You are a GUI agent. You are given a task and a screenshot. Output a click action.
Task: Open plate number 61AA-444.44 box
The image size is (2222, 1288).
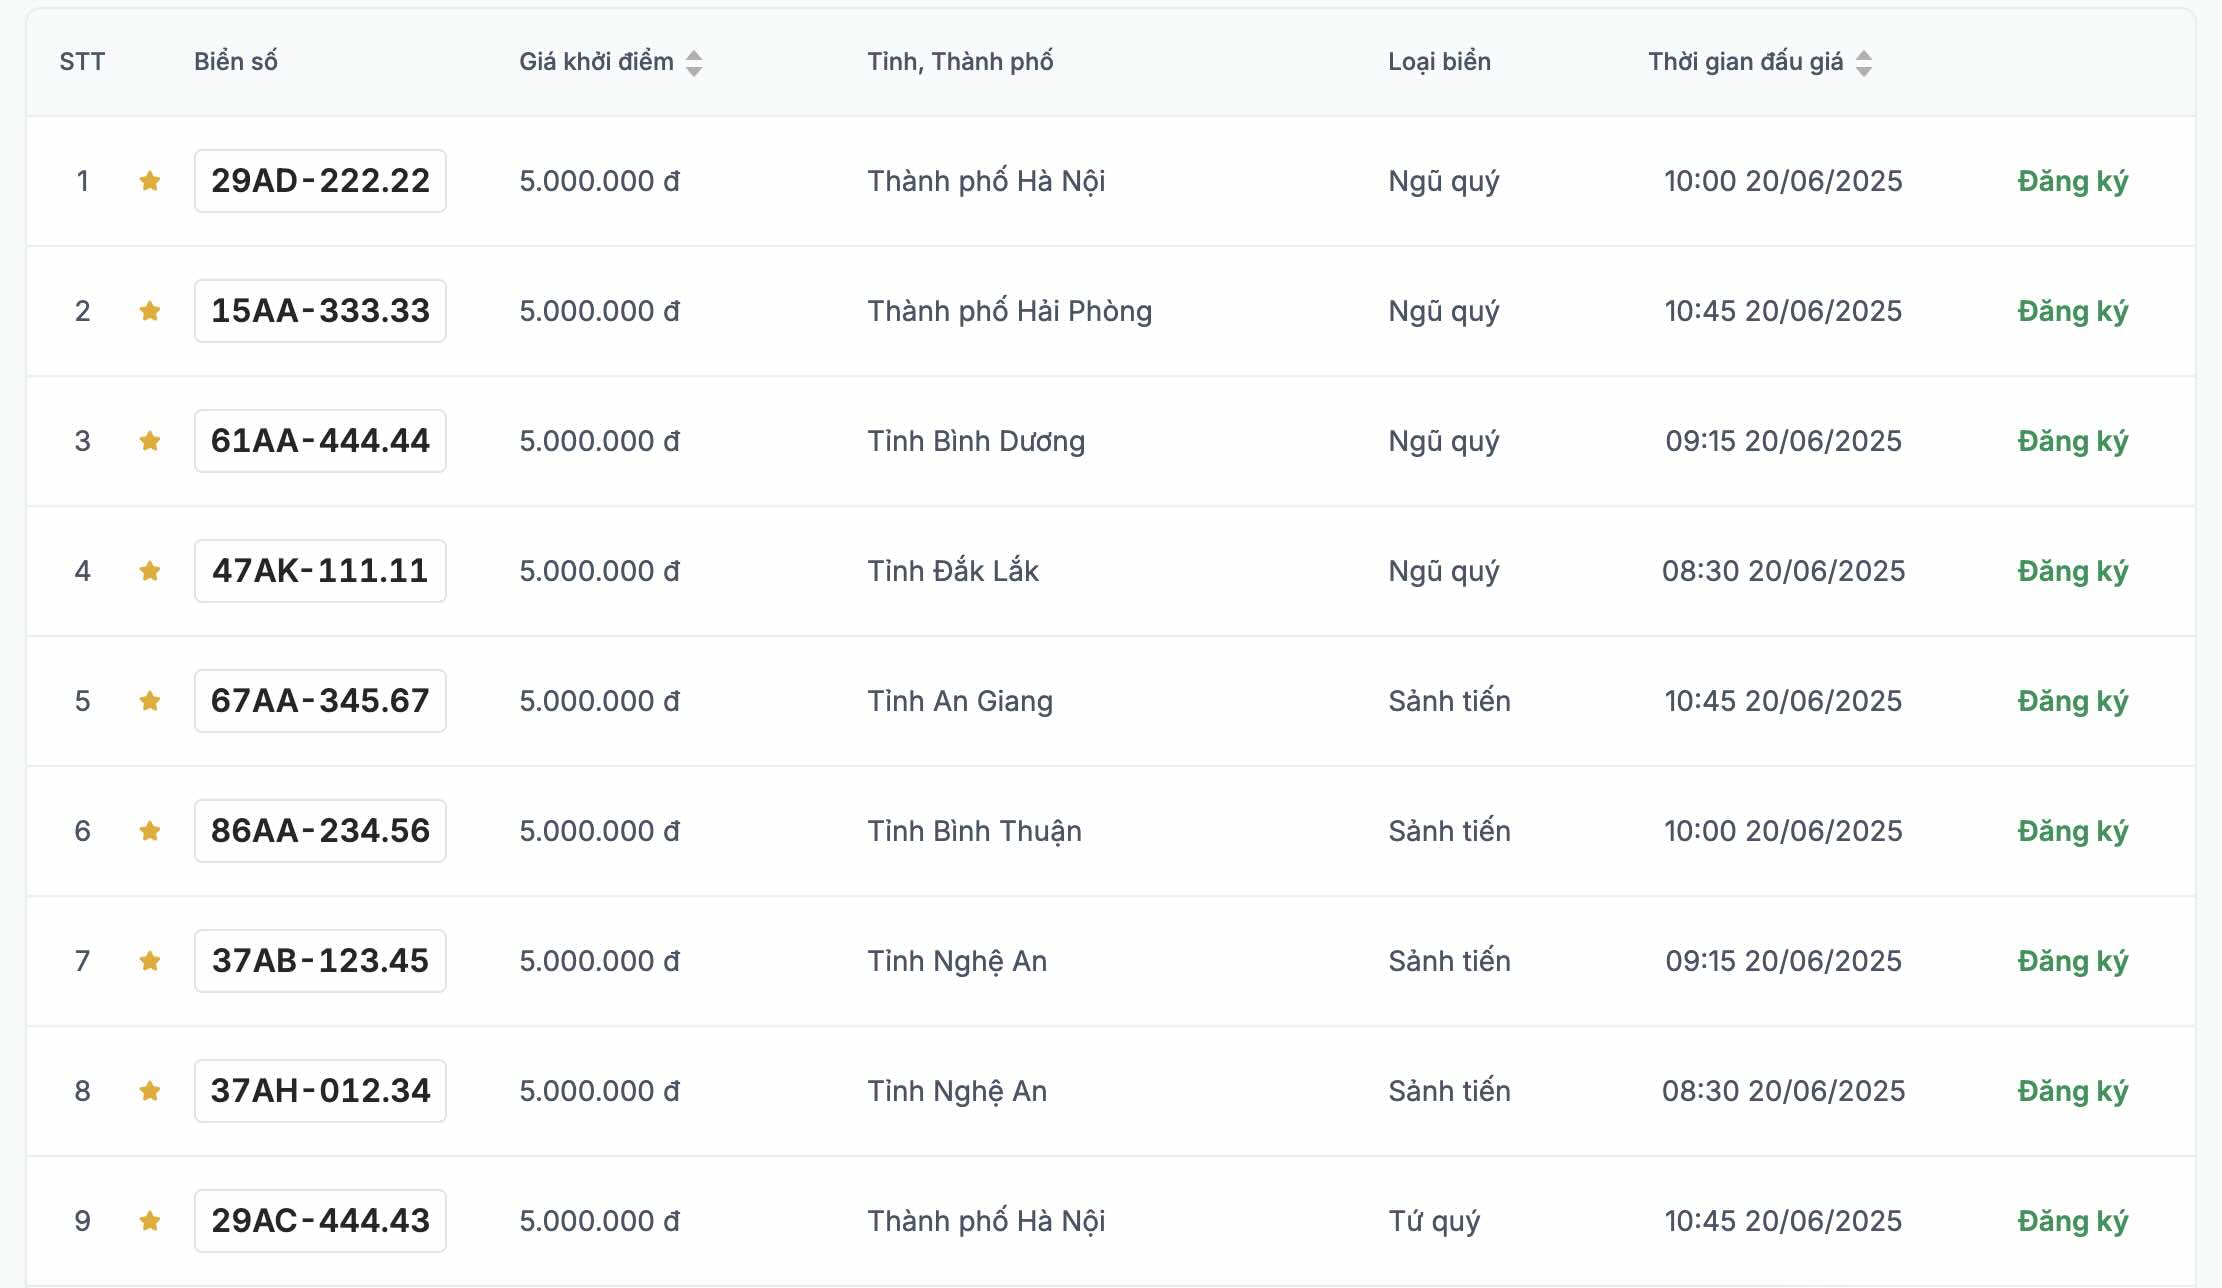(320, 441)
